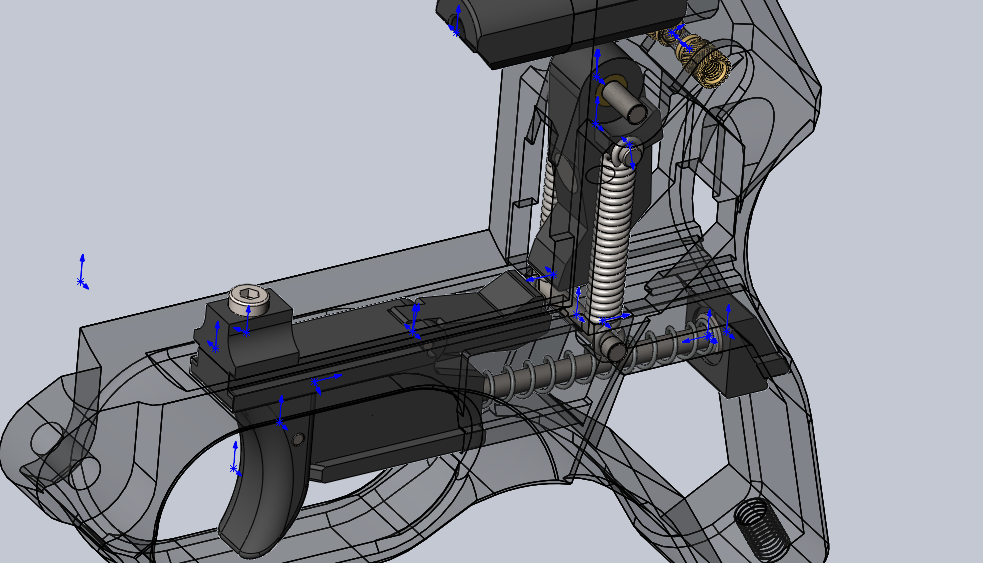The height and width of the screenshot is (563, 983).
Task: Select the coordinate triad beside the trigger
Action: [236, 458]
